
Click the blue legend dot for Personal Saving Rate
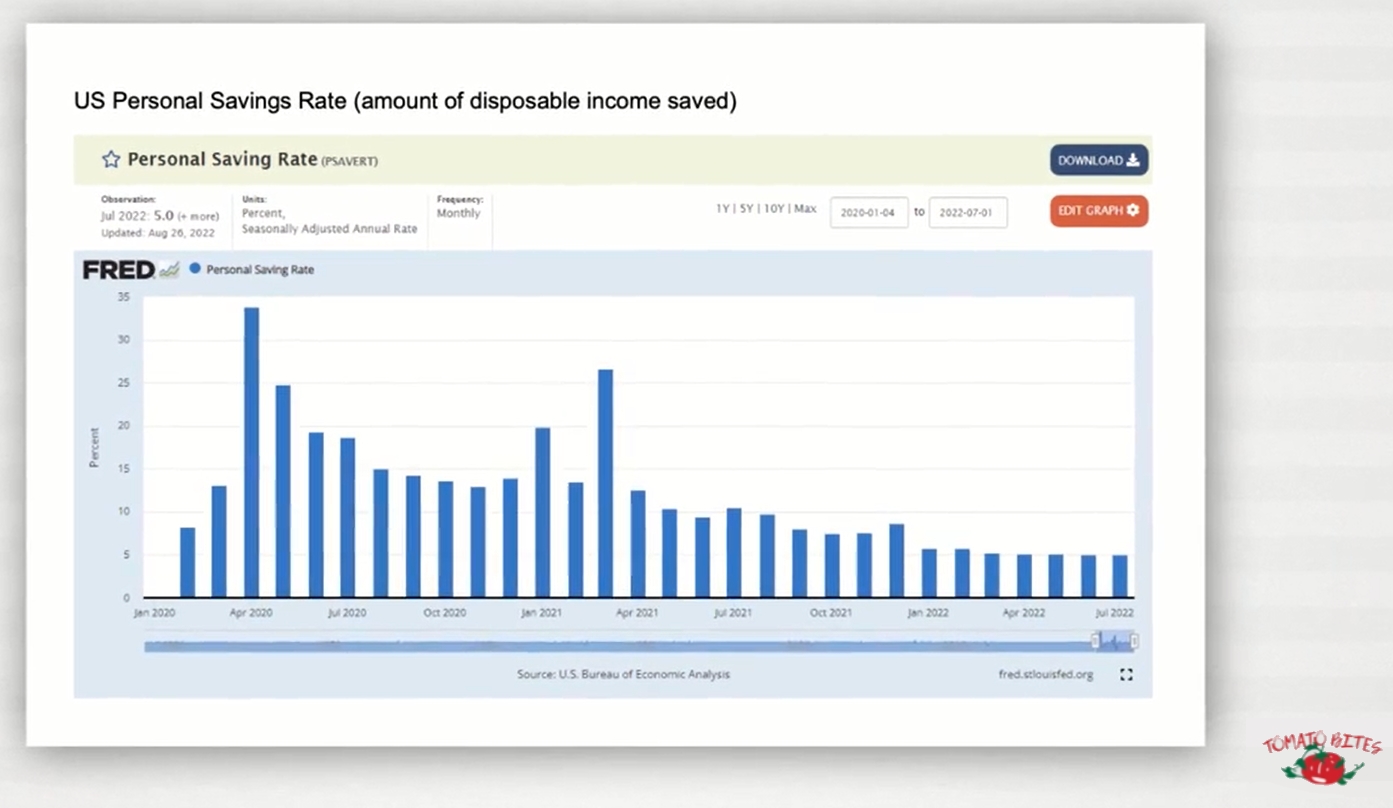coord(195,269)
